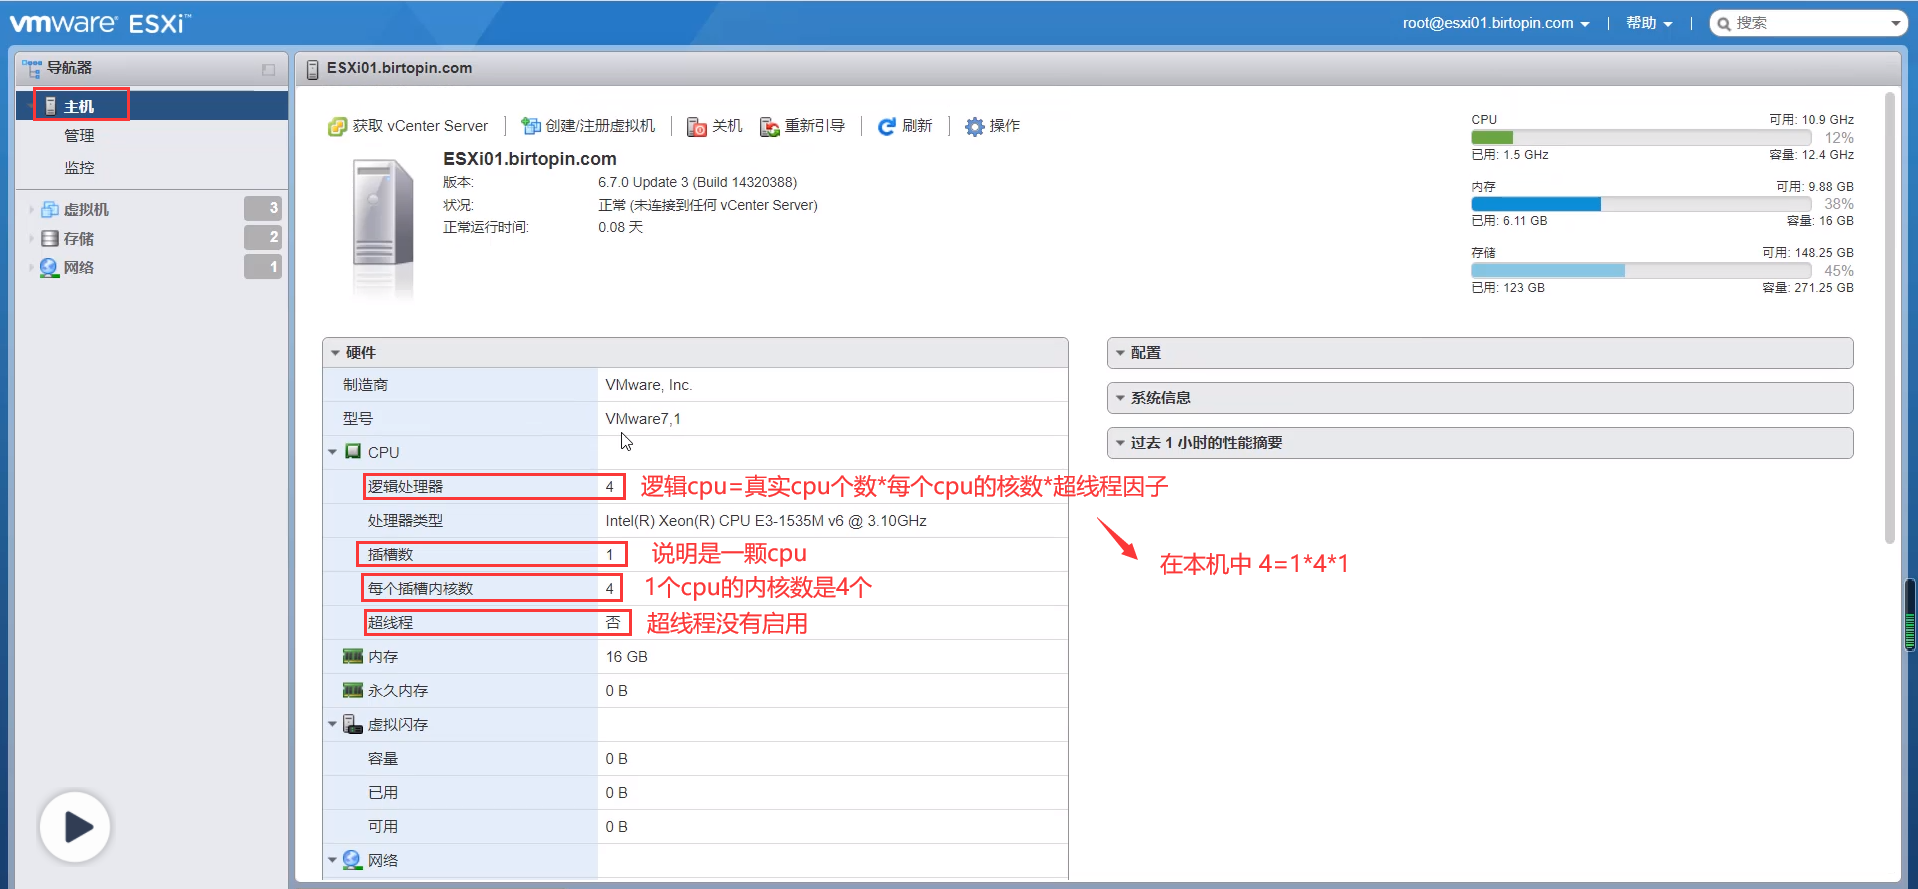Viewport: 1918px width, 889px height.
Task: Click the 内存 memory usage bar
Action: click(1641, 204)
